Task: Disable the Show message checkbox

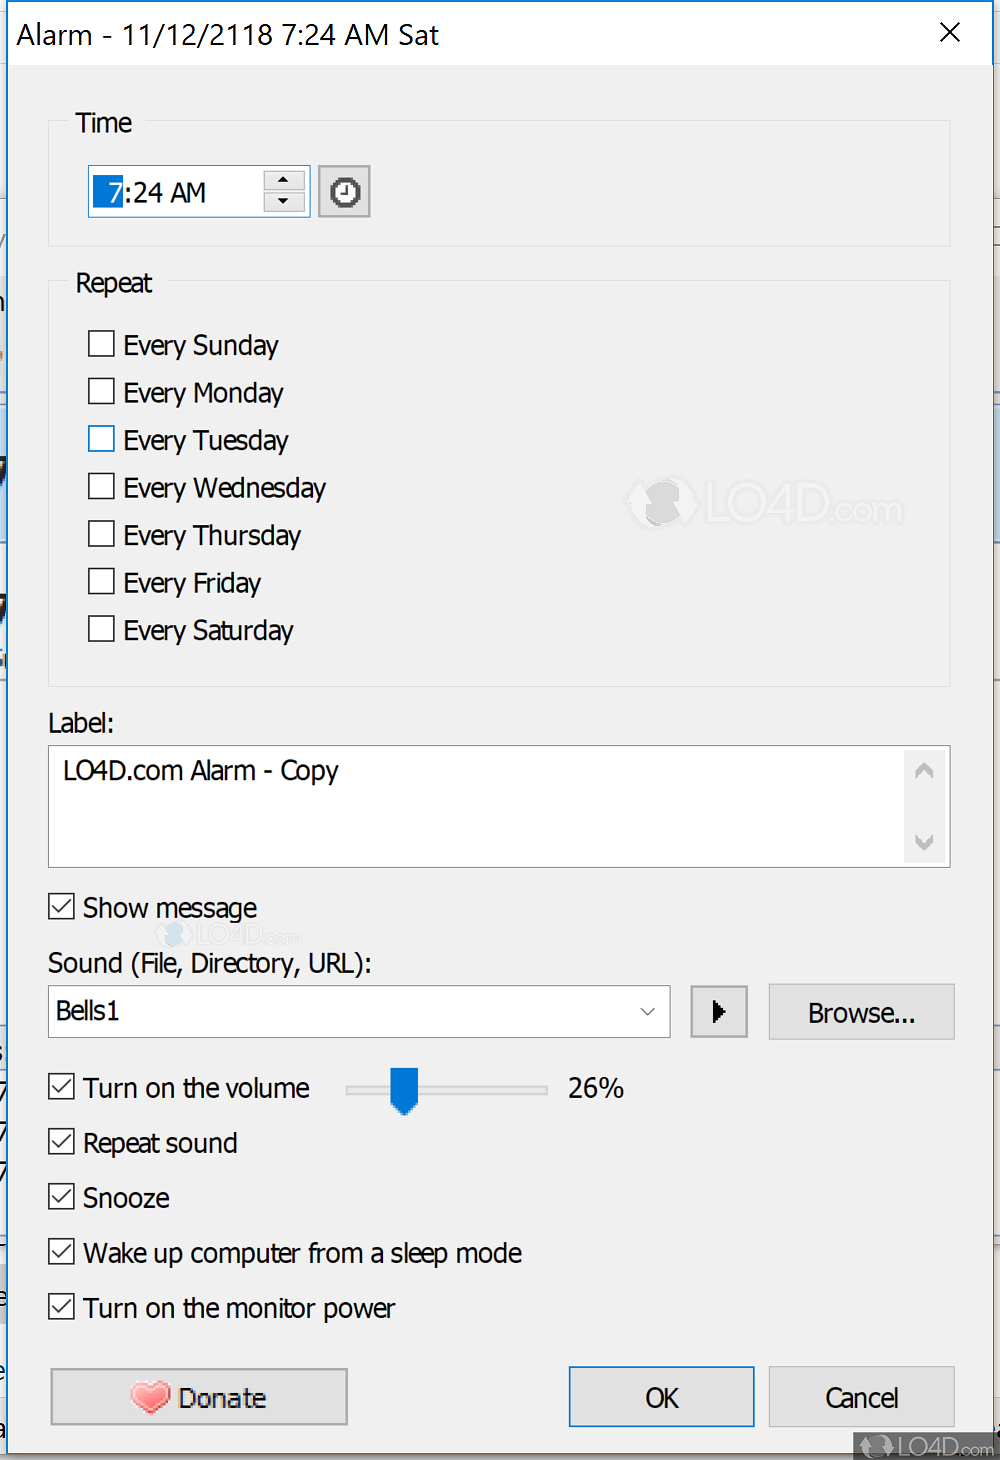Action: [x=62, y=907]
